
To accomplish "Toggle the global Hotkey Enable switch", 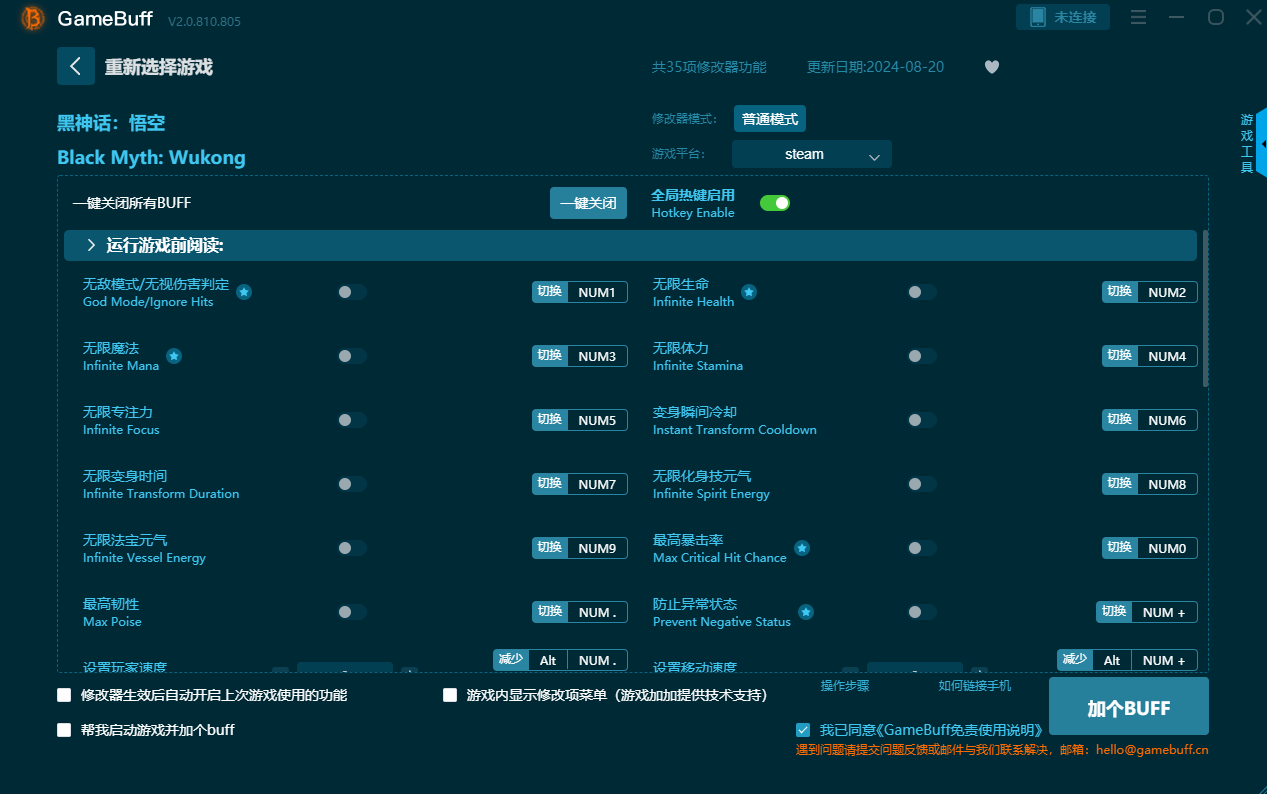I will click(775, 203).
